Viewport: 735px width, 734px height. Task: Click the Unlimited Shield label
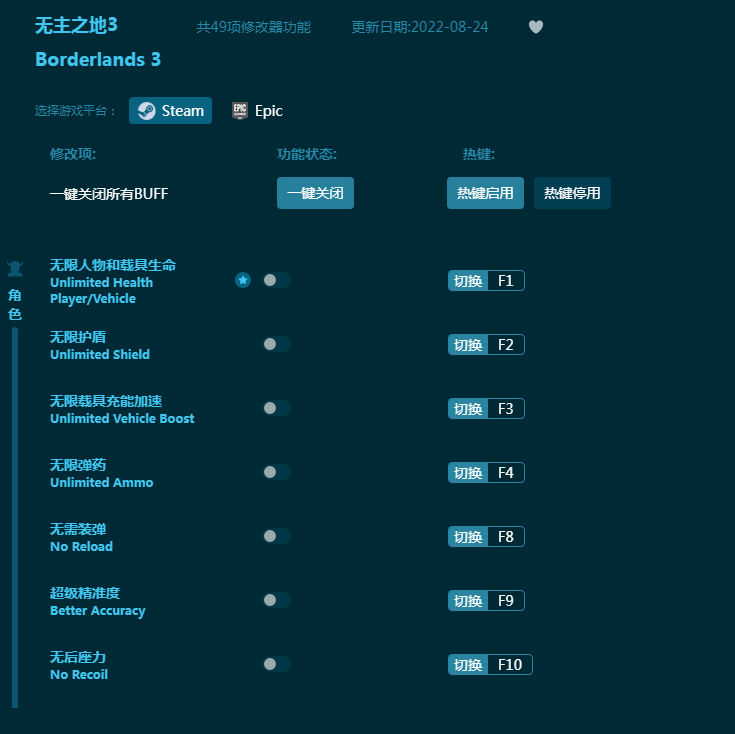[100, 354]
